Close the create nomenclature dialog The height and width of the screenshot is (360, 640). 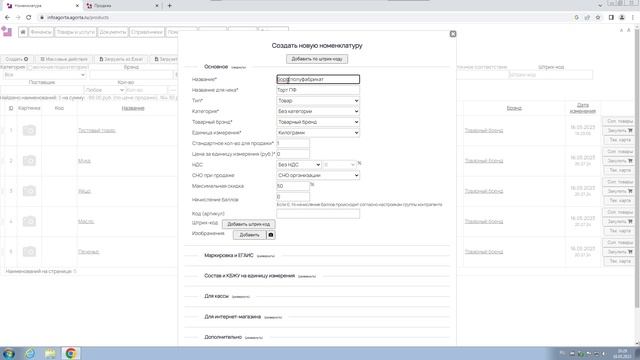click(453, 34)
